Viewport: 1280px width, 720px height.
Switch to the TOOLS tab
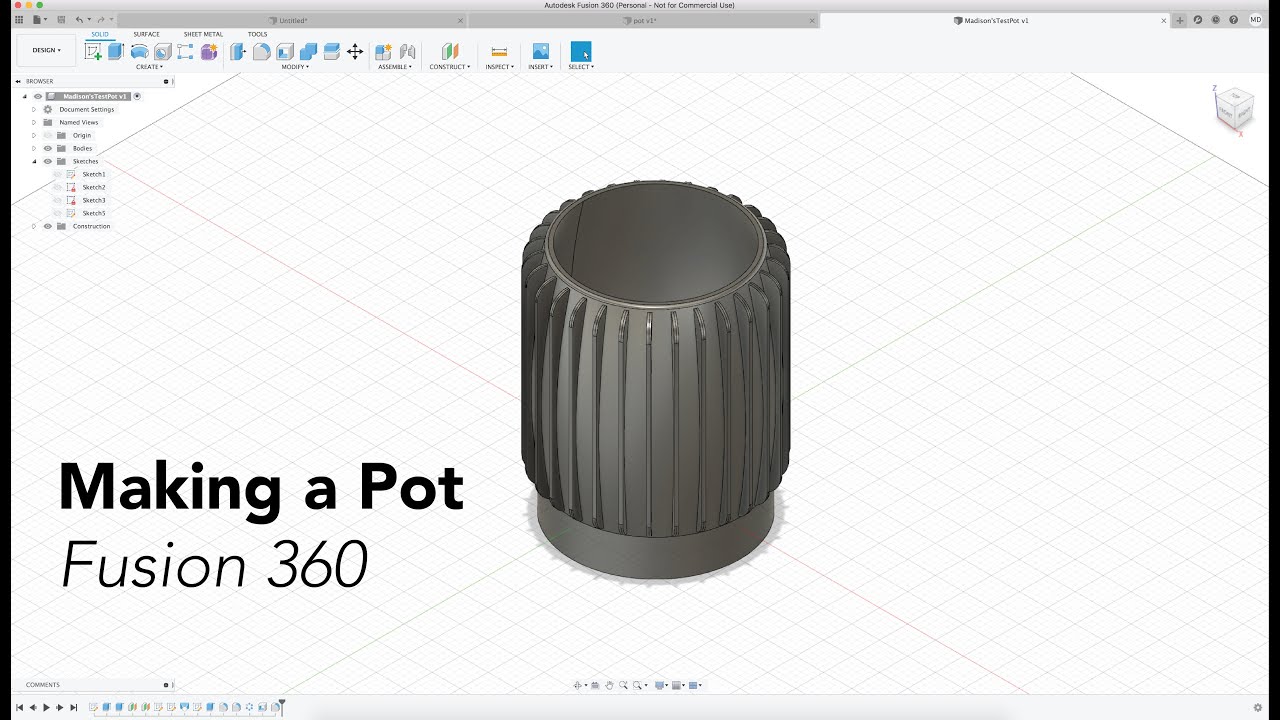point(257,34)
